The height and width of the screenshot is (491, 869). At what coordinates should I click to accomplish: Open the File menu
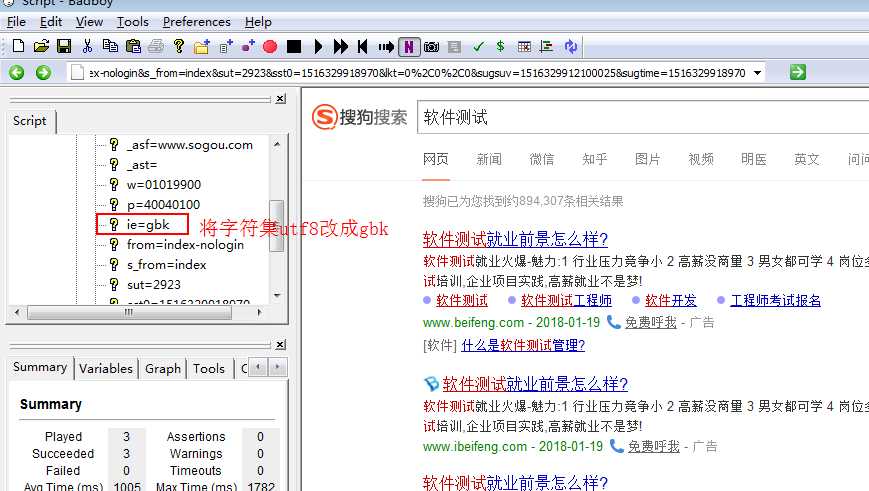click(16, 22)
